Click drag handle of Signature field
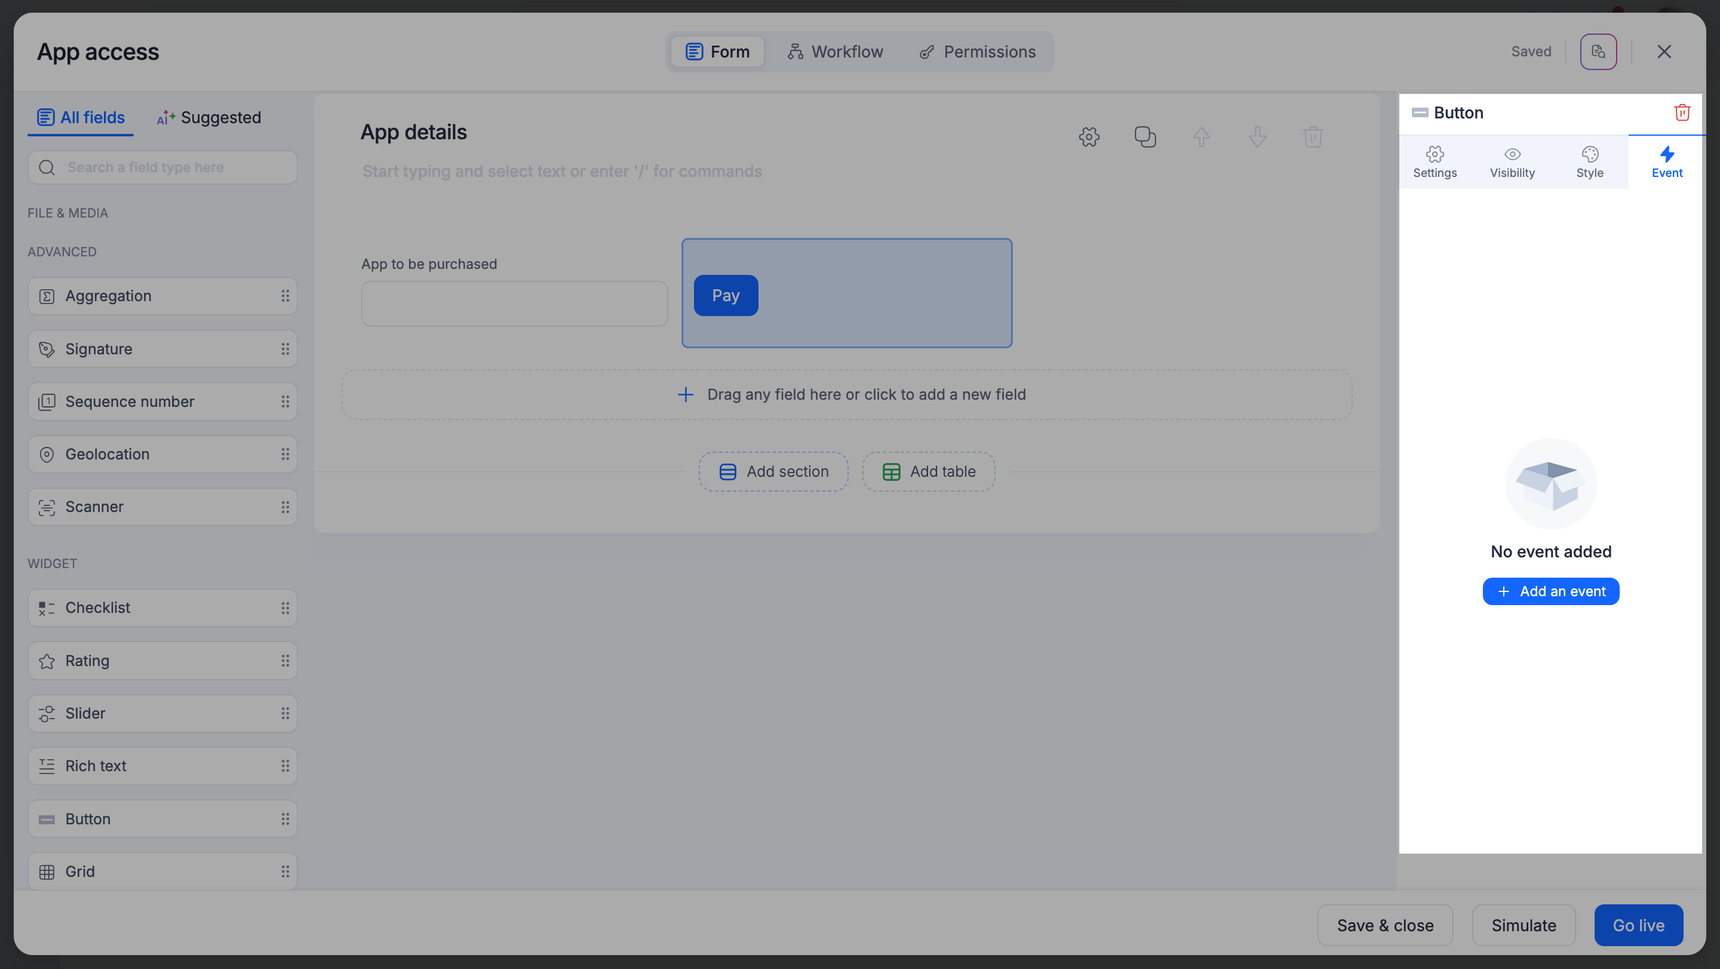This screenshot has height=969, width=1720. pyautogui.click(x=285, y=349)
